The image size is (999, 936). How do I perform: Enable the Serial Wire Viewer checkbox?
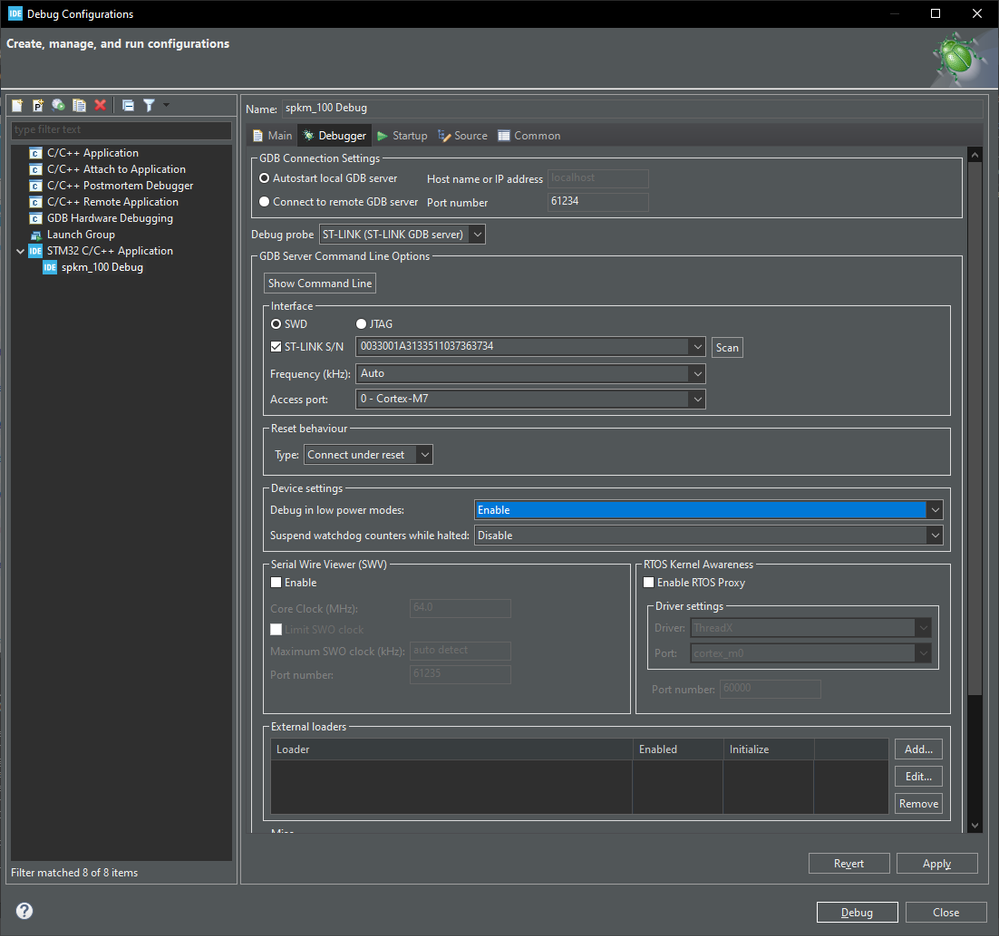click(x=276, y=582)
